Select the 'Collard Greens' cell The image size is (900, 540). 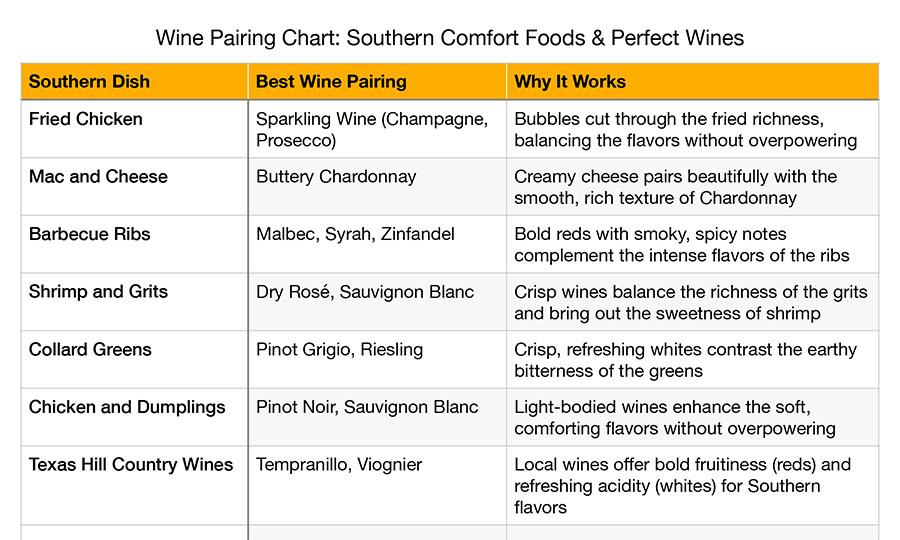pos(134,359)
